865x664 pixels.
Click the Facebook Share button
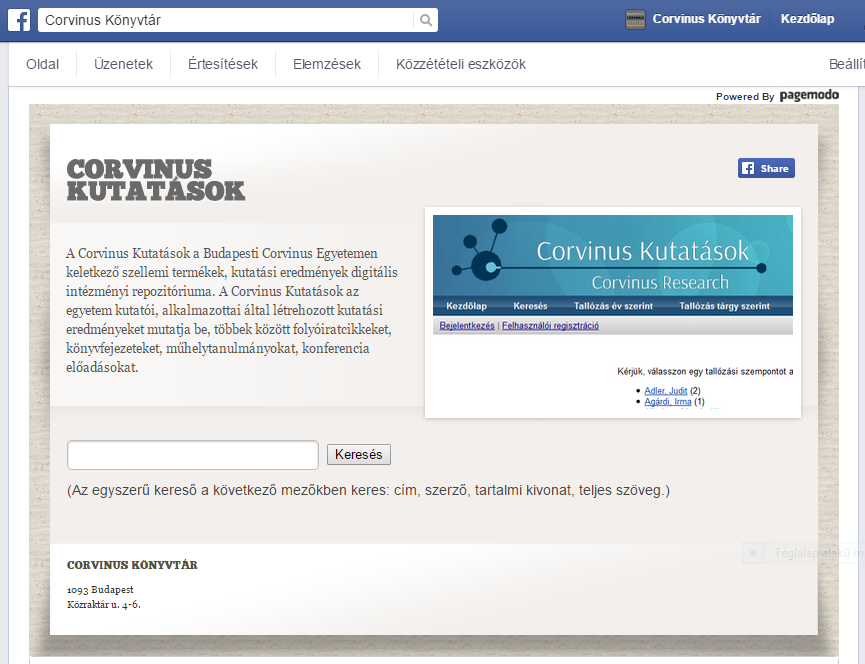tap(766, 168)
